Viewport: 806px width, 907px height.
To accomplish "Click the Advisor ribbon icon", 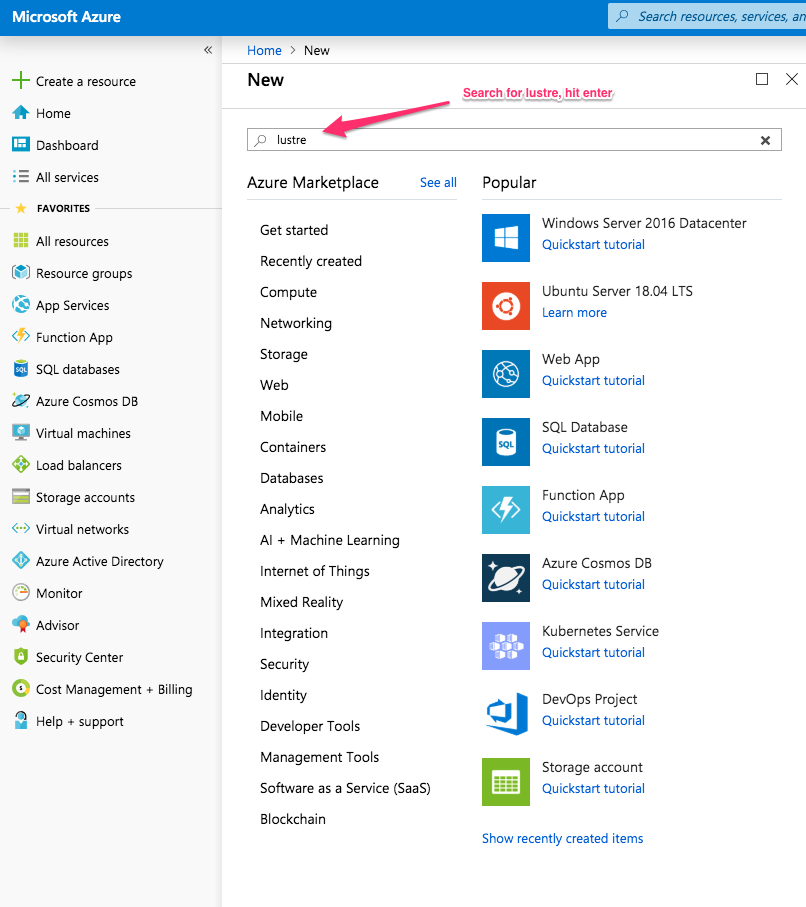I will pos(21,624).
